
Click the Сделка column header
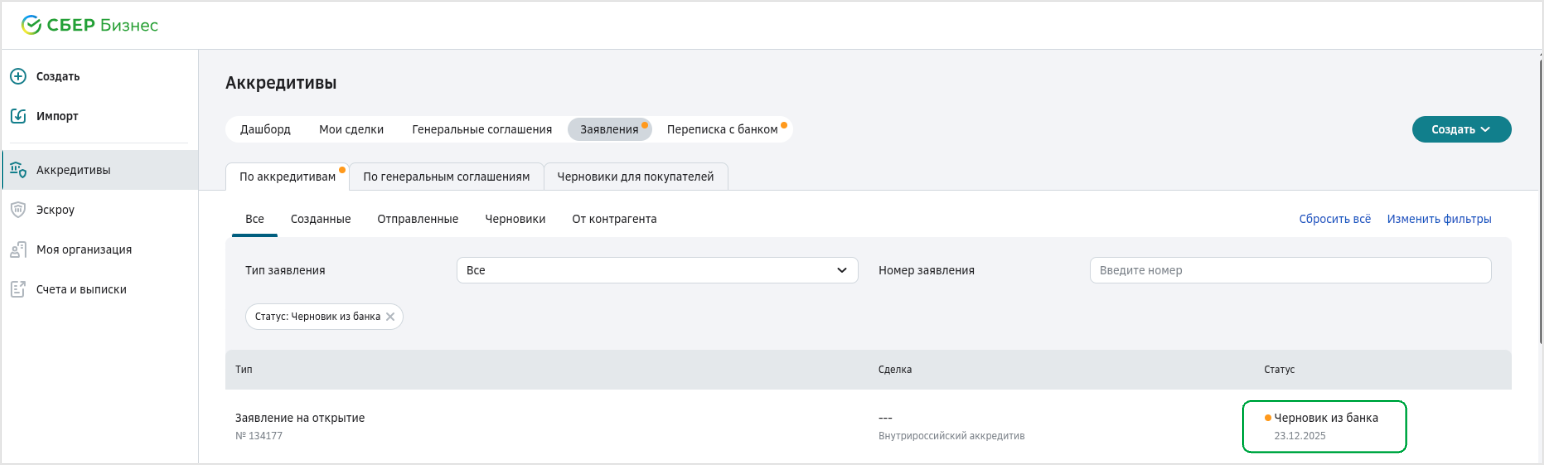(x=894, y=370)
